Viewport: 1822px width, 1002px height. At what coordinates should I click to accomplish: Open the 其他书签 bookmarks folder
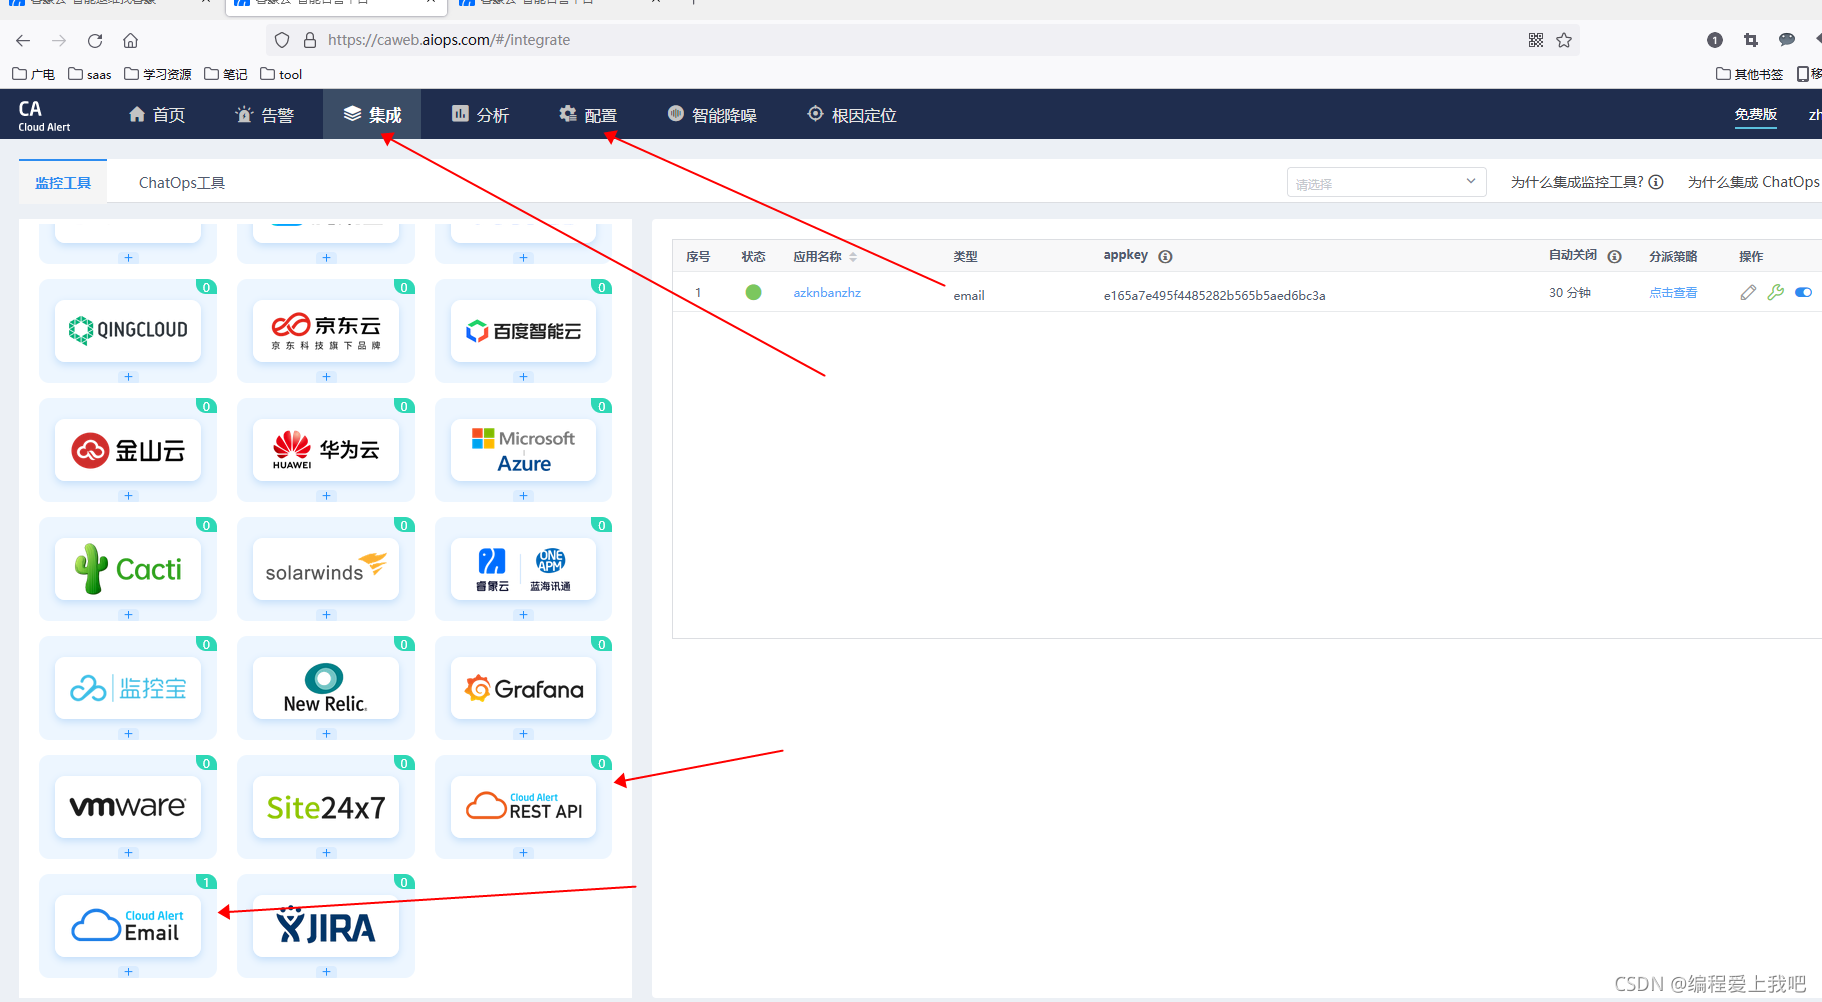click(x=1749, y=74)
